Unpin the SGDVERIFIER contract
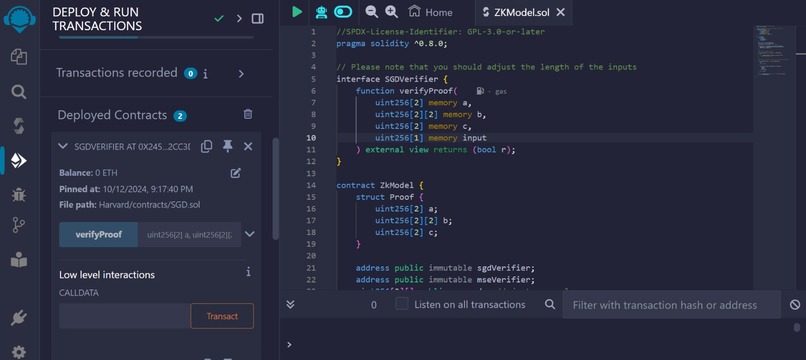Screen dimensions: 806x360 pyautogui.click(x=228, y=147)
